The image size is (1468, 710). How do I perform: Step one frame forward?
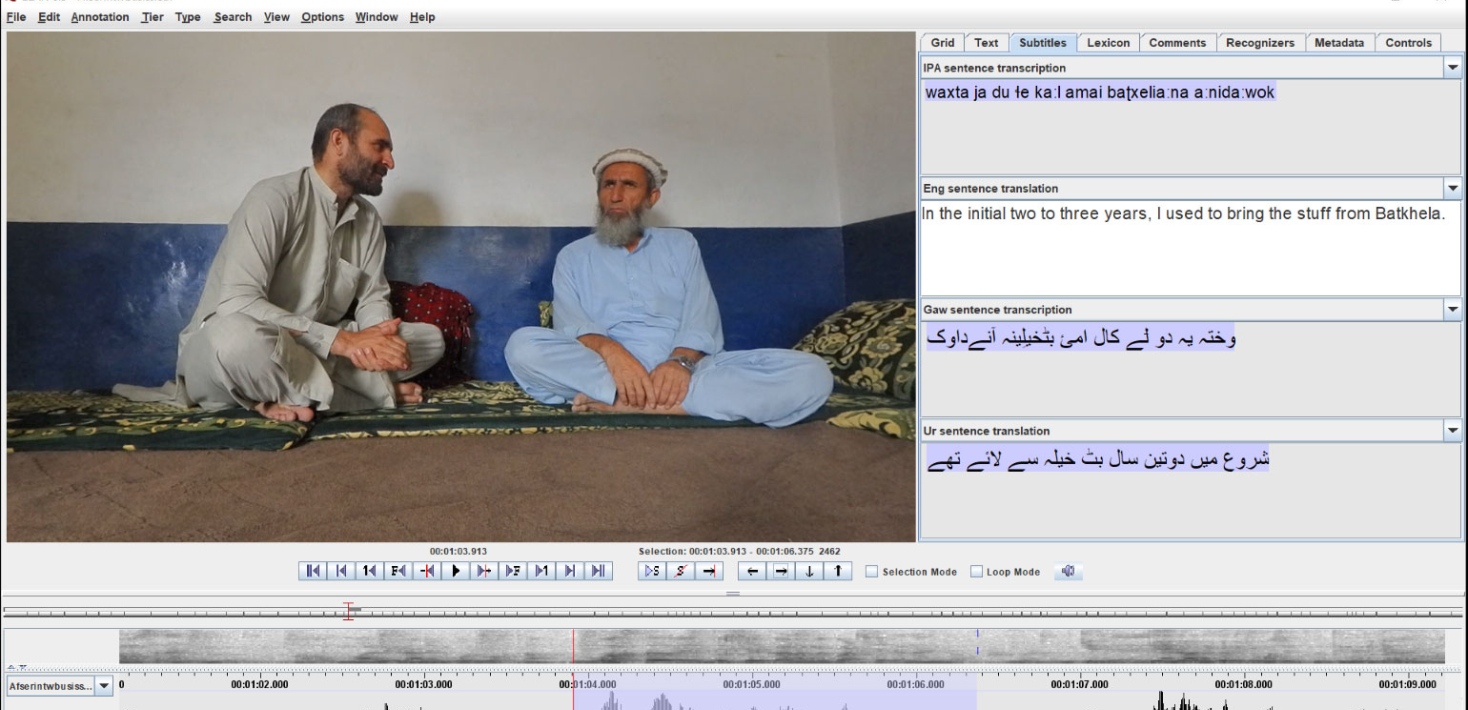coord(513,571)
